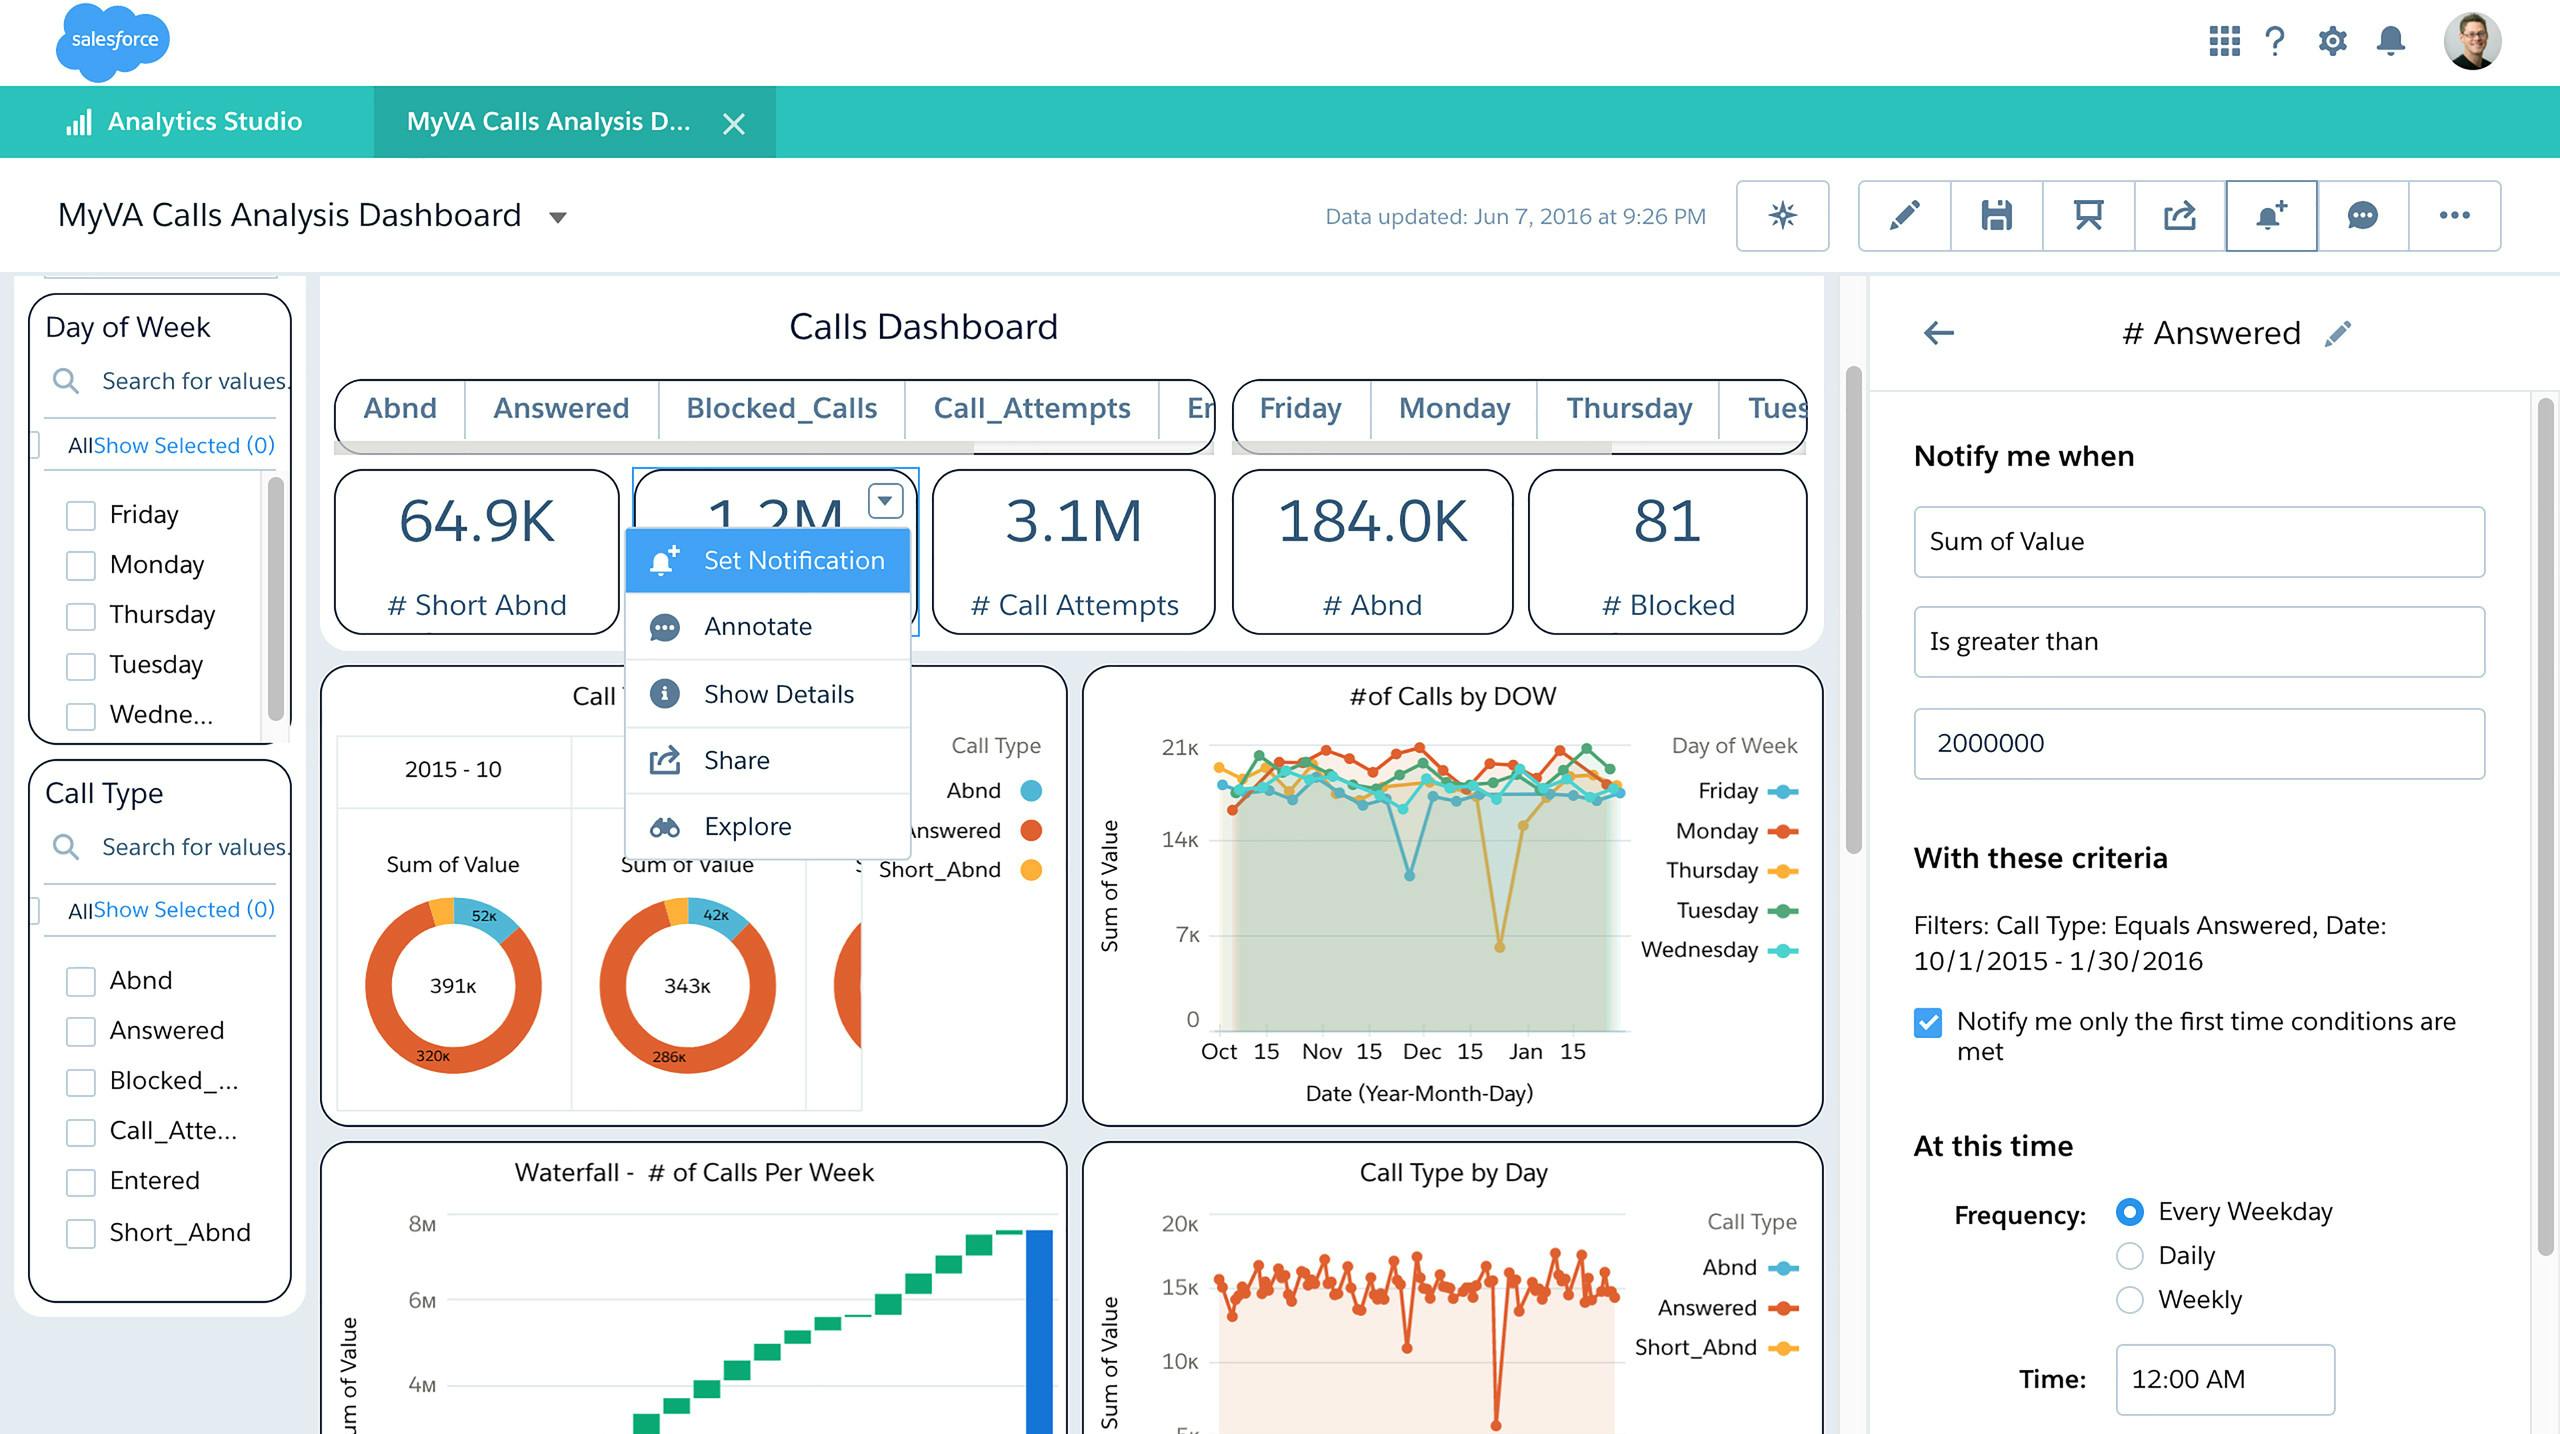The height and width of the screenshot is (1434, 2560).
Task: Click the notification panel vertical scrollbar
Action: 2545,826
